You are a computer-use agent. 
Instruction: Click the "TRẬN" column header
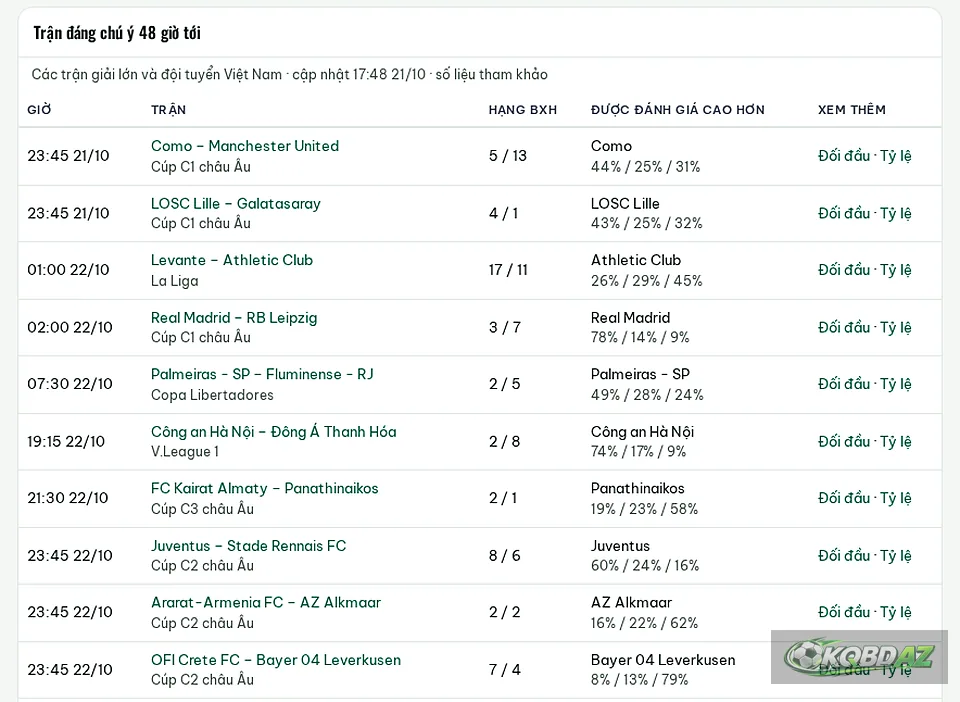coord(168,110)
